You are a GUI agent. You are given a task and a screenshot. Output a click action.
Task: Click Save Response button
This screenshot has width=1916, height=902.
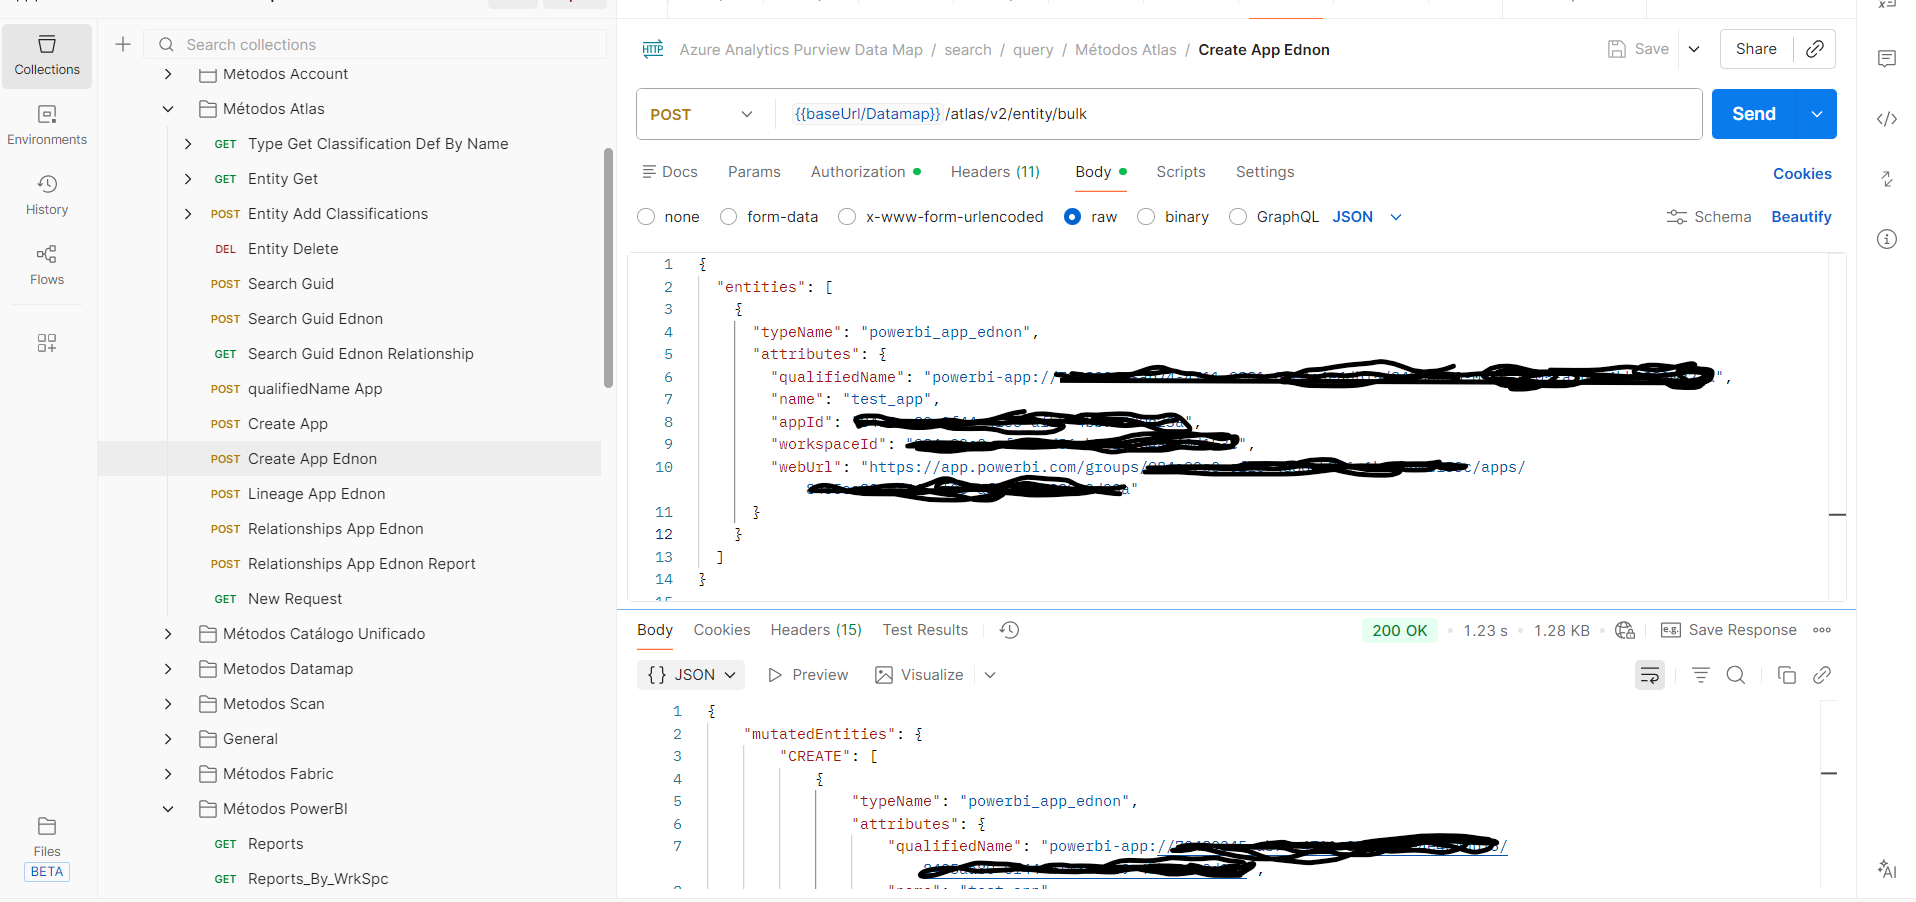1729,630
